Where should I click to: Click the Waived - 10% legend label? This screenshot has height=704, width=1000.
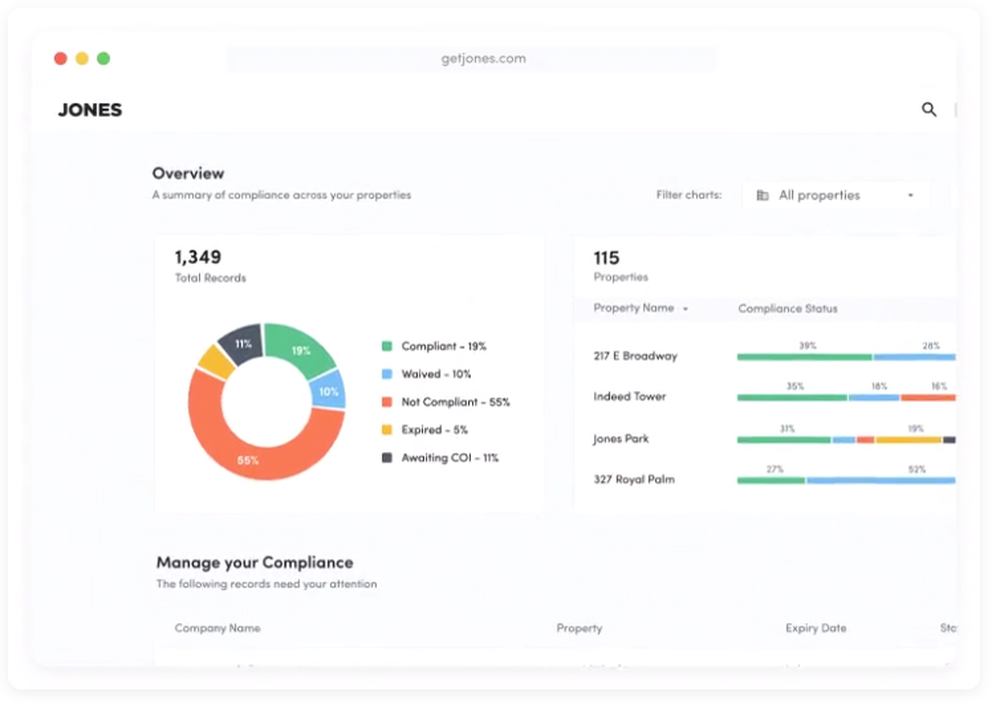(436, 374)
